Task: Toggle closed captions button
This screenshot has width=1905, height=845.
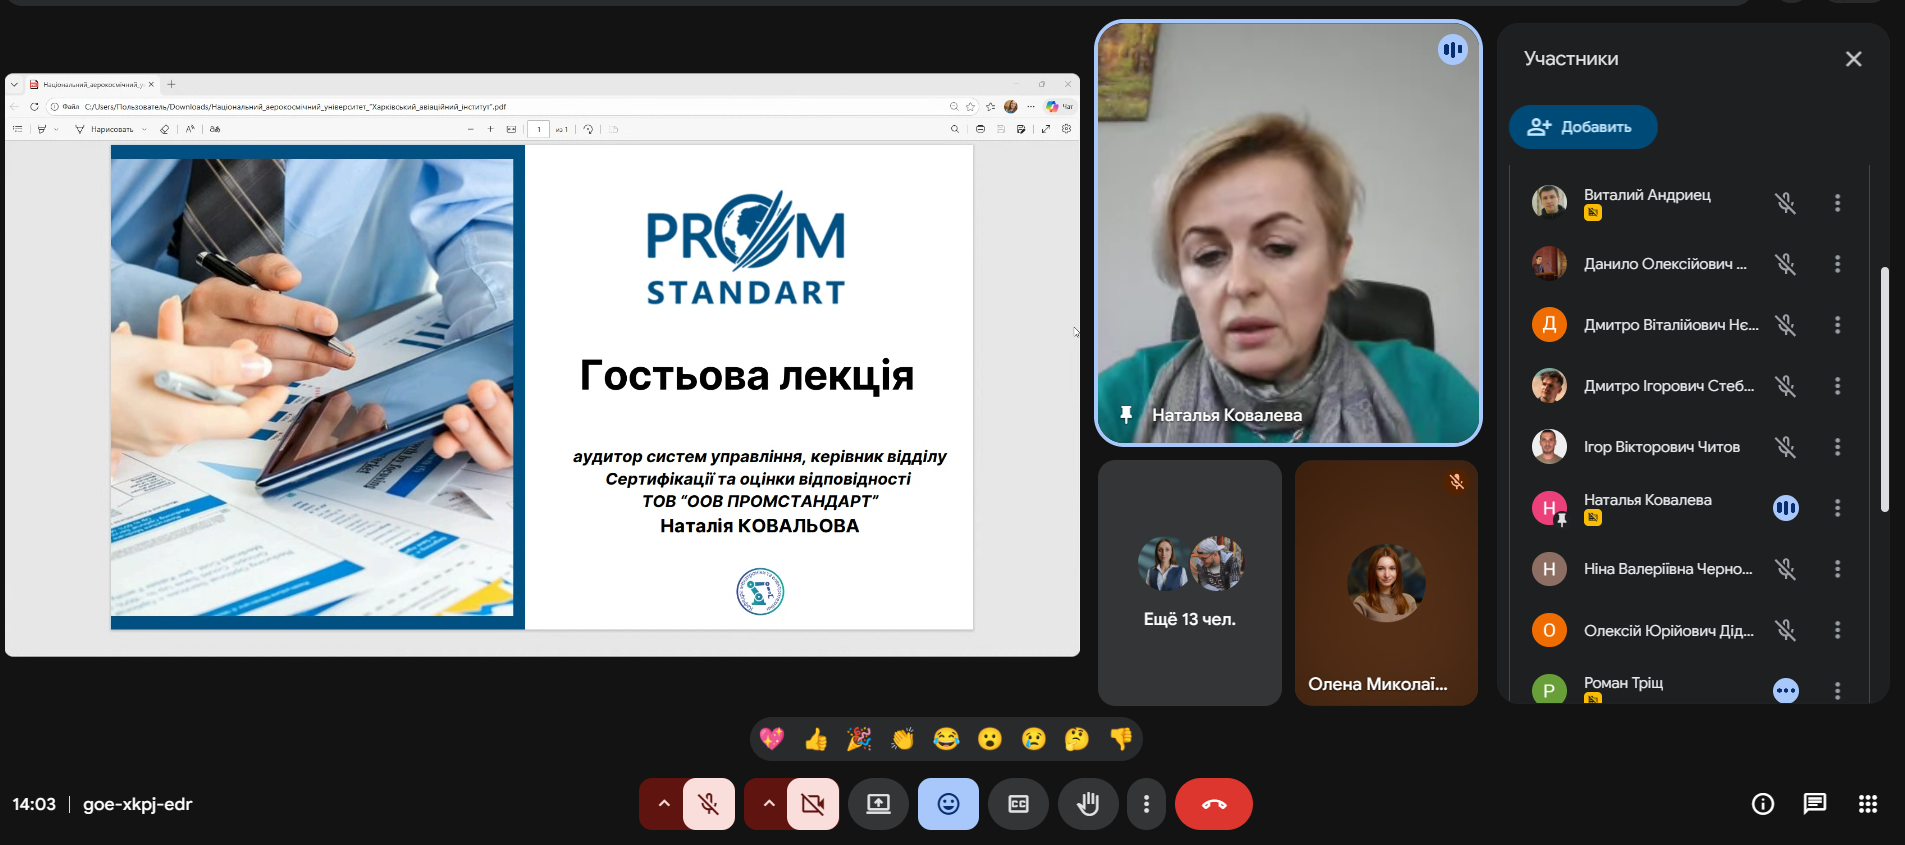Action: [1018, 804]
